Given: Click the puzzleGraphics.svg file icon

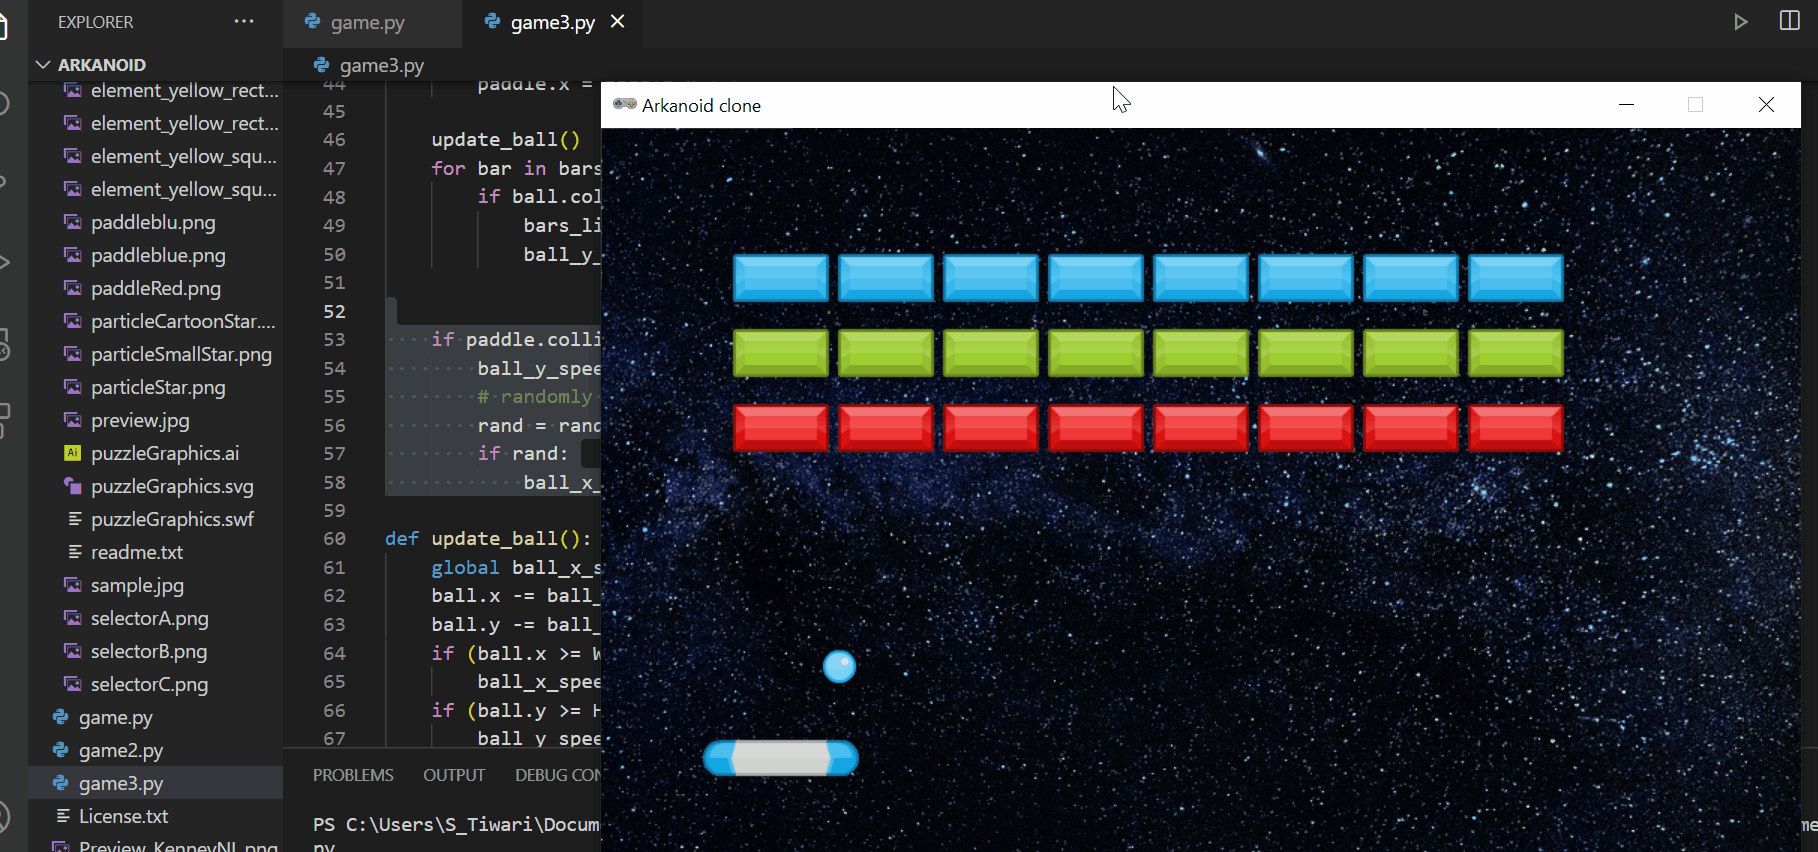Looking at the screenshot, I should pyautogui.click(x=72, y=486).
